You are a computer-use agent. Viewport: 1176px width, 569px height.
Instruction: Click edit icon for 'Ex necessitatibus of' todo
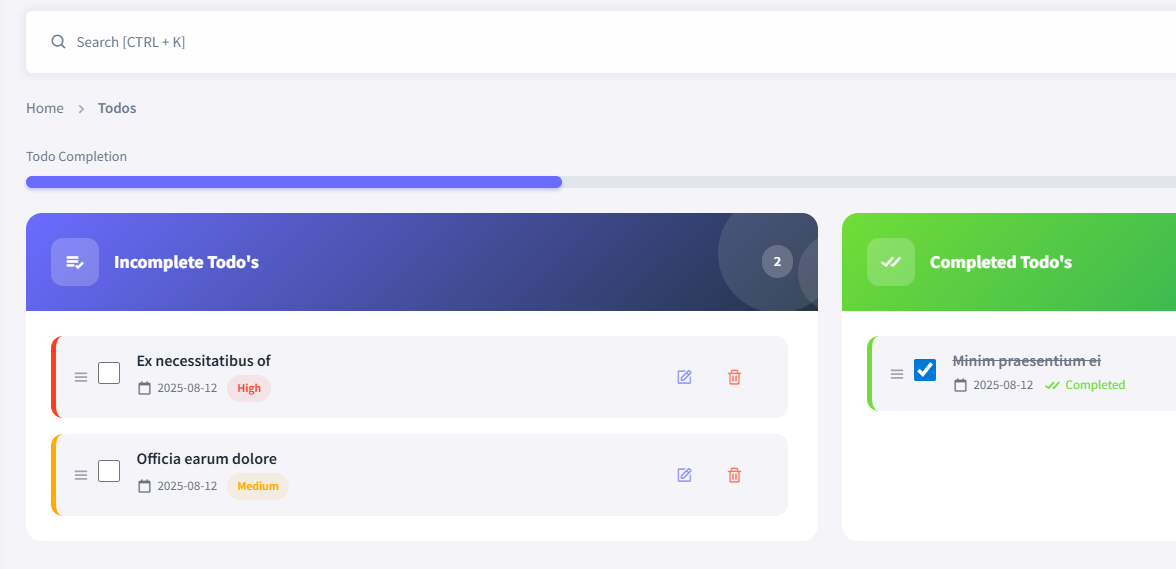coord(684,377)
